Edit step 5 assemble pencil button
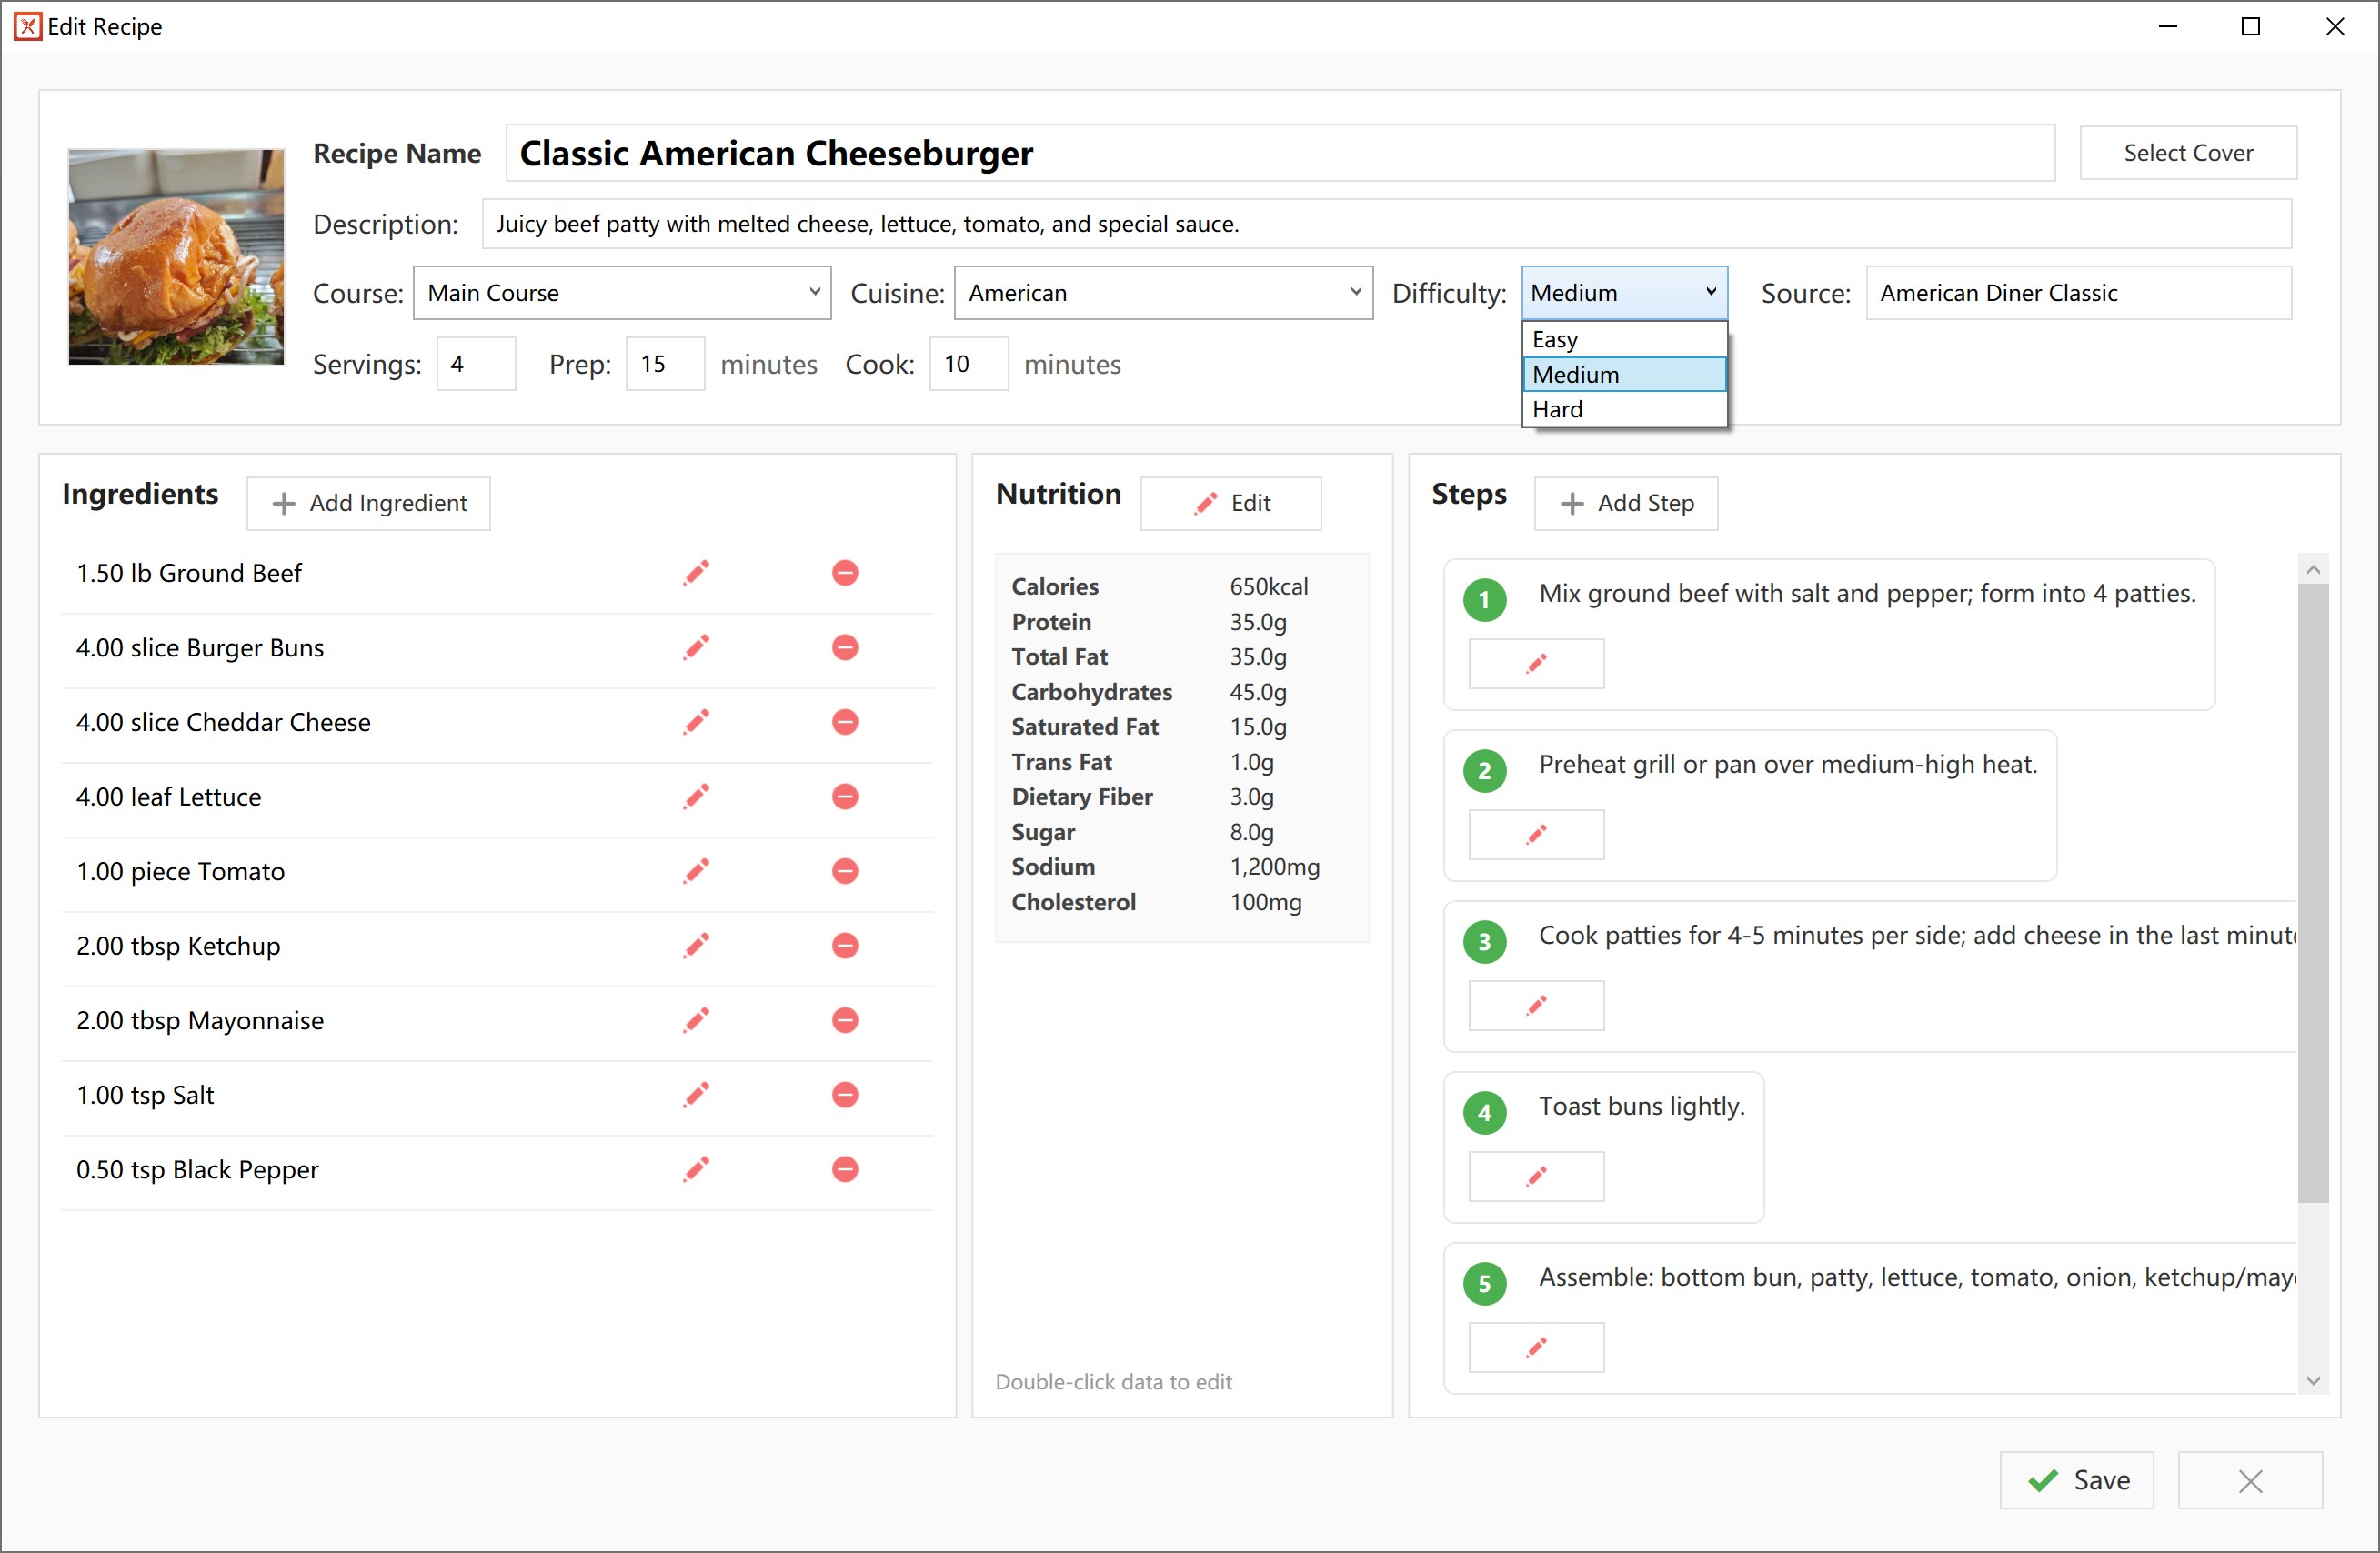2380x1553 pixels. (1536, 1348)
